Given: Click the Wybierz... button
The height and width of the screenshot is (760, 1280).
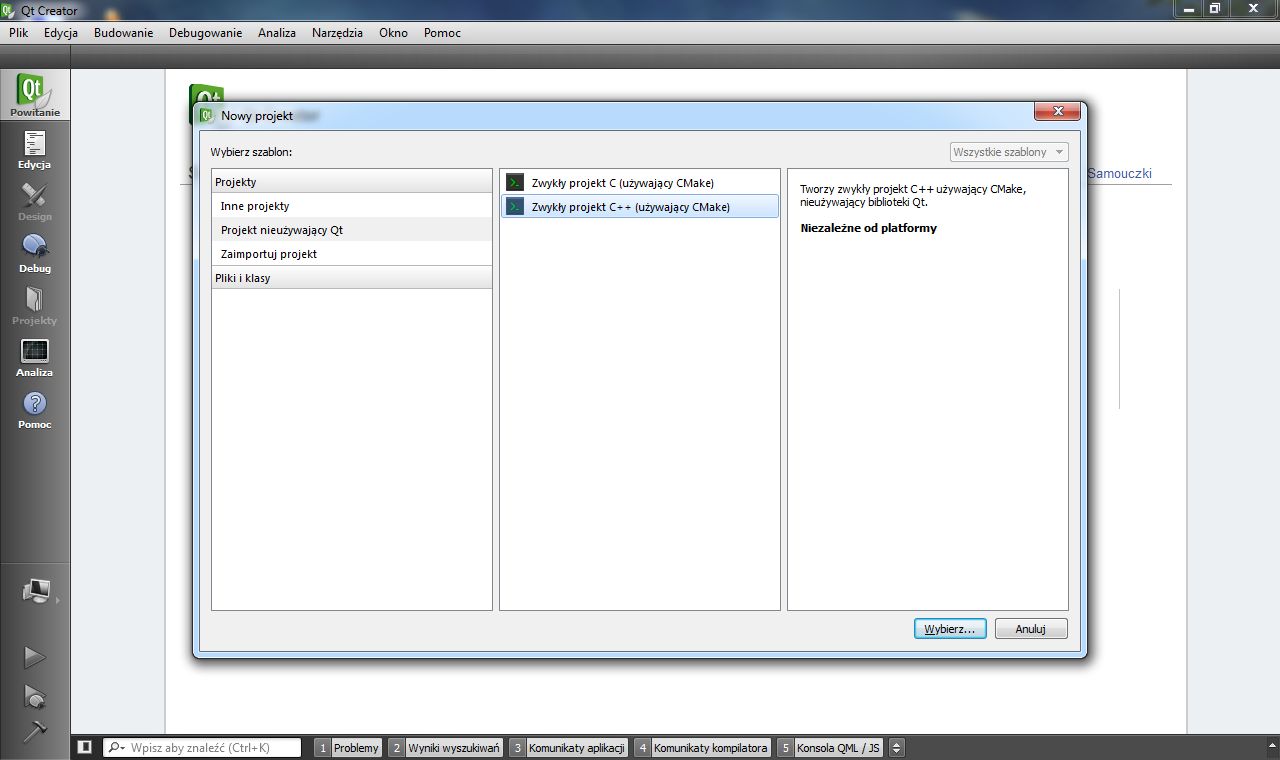Looking at the screenshot, I should 950,629.
